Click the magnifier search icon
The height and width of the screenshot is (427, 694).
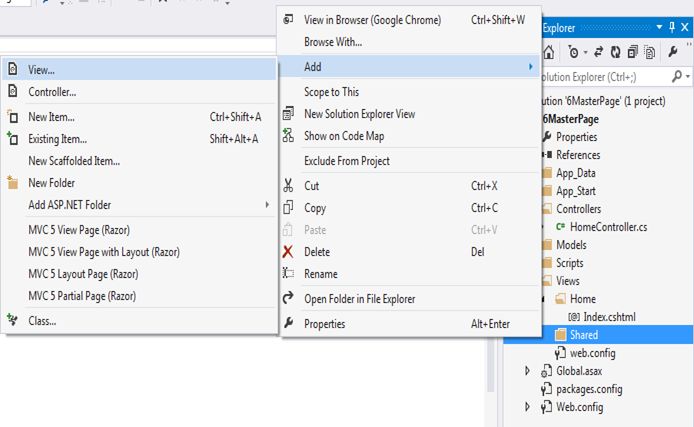tap(677, 77)
